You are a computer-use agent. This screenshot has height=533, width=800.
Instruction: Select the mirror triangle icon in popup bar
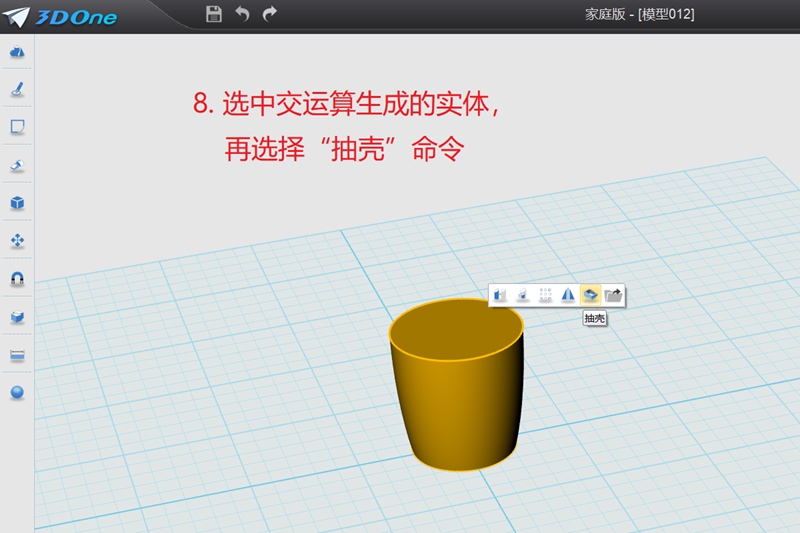tap(568, 295)
